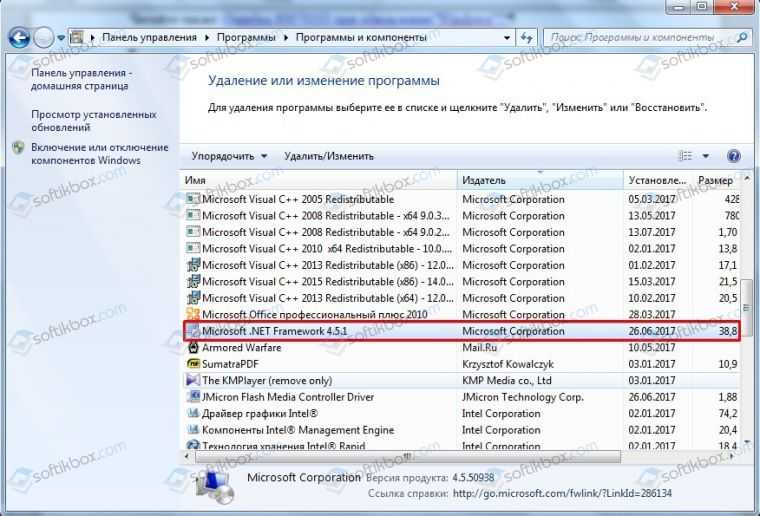Click icon of Visual C++ 2013 (x86) entry

pyautogui.click(x=193, y=265)
